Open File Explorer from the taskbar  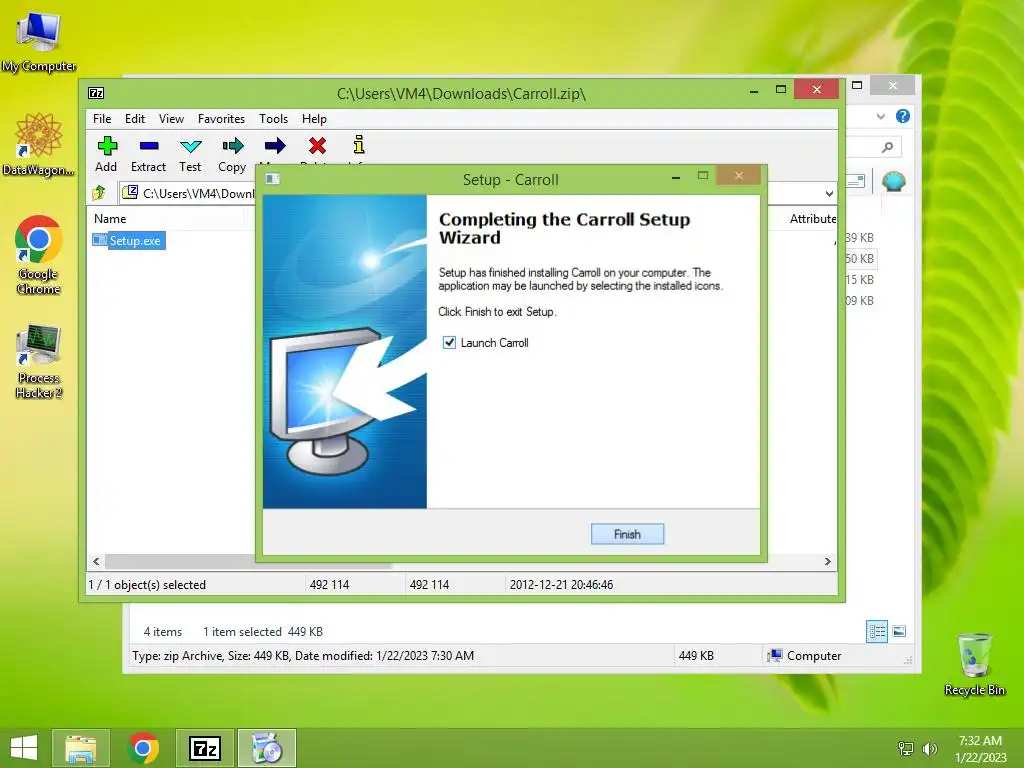81,748
